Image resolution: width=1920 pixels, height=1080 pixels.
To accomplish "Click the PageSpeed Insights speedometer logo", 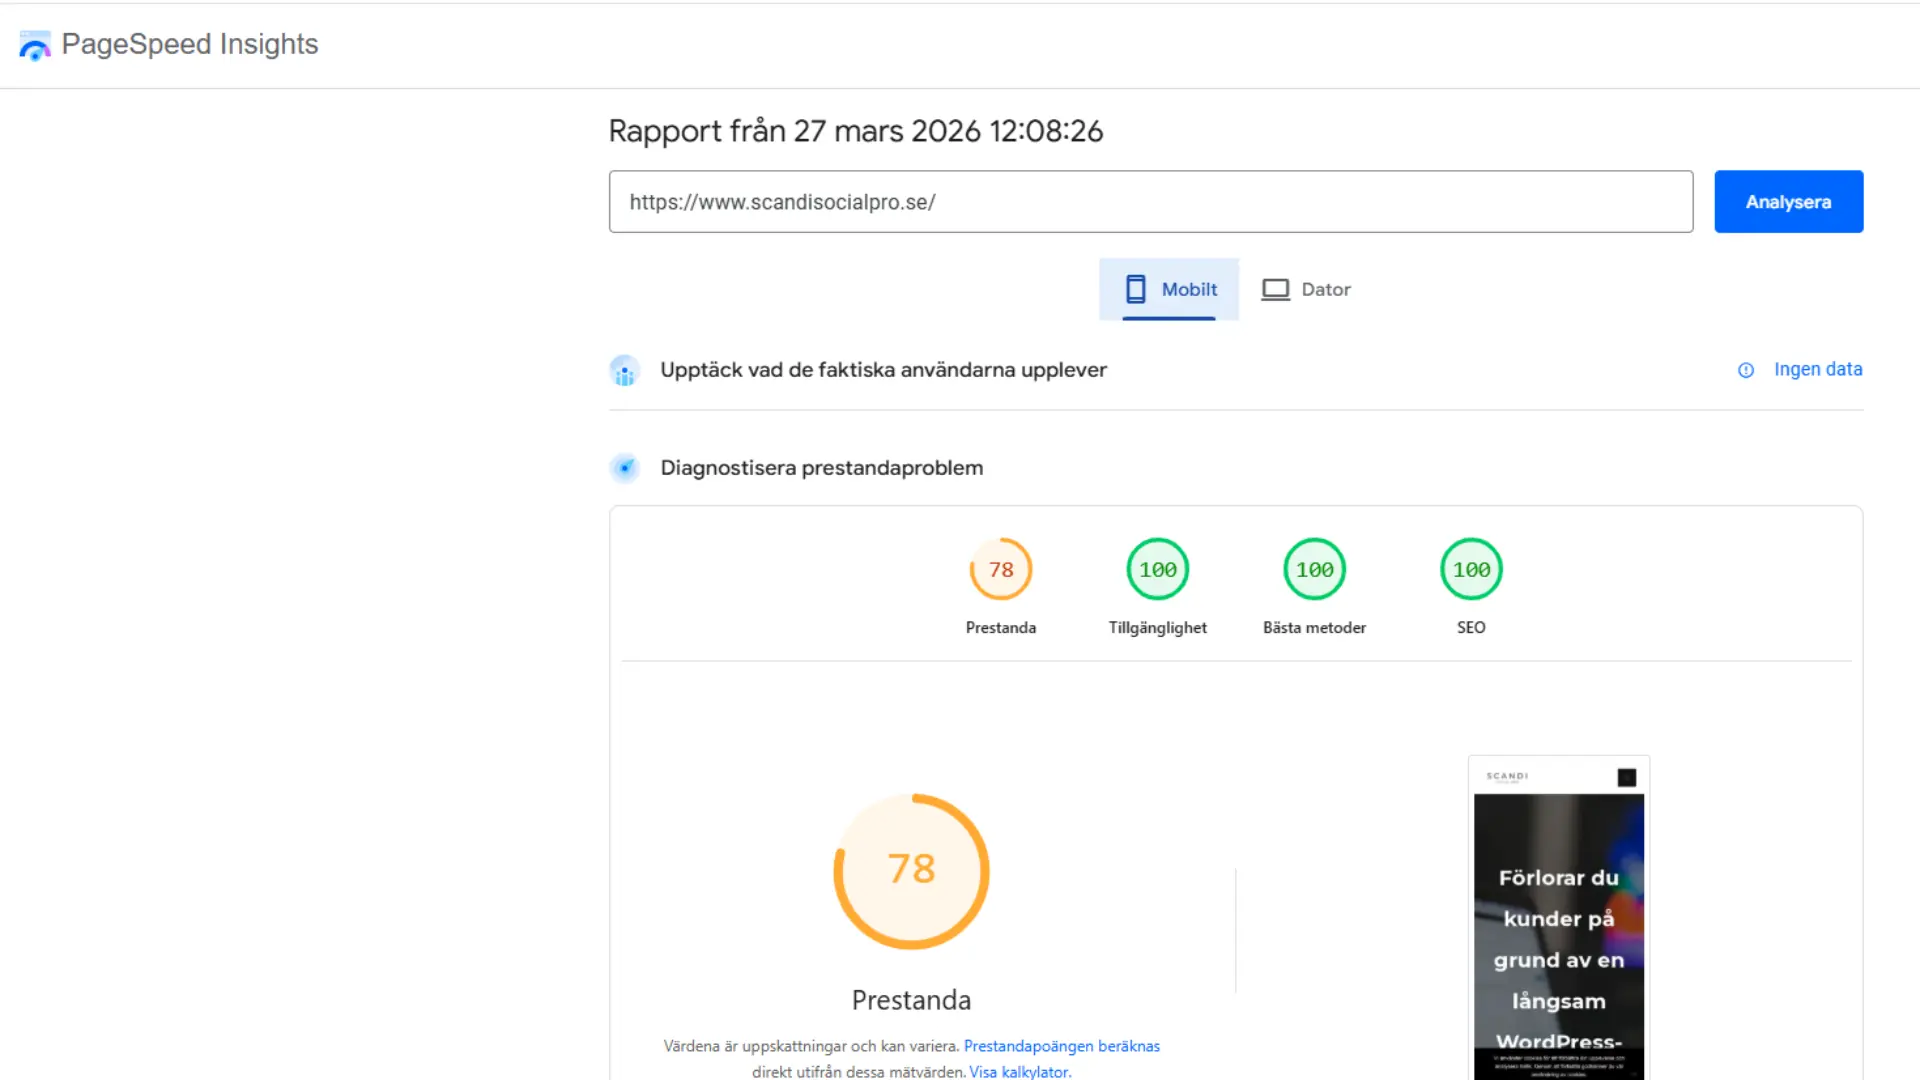I will 34,45.
